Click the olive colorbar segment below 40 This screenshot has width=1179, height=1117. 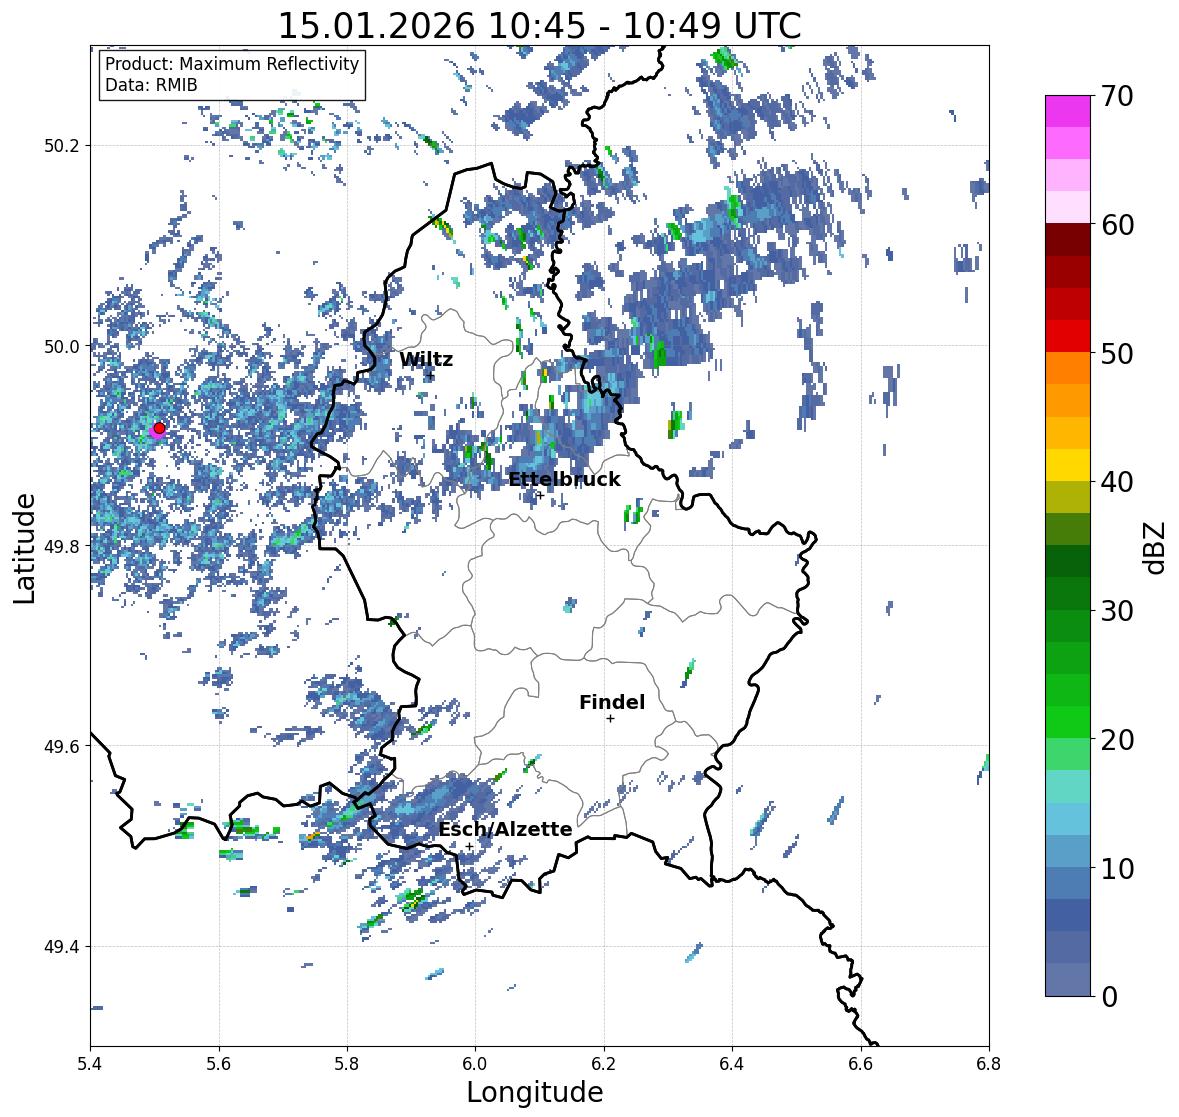[x=1068, y=497]
